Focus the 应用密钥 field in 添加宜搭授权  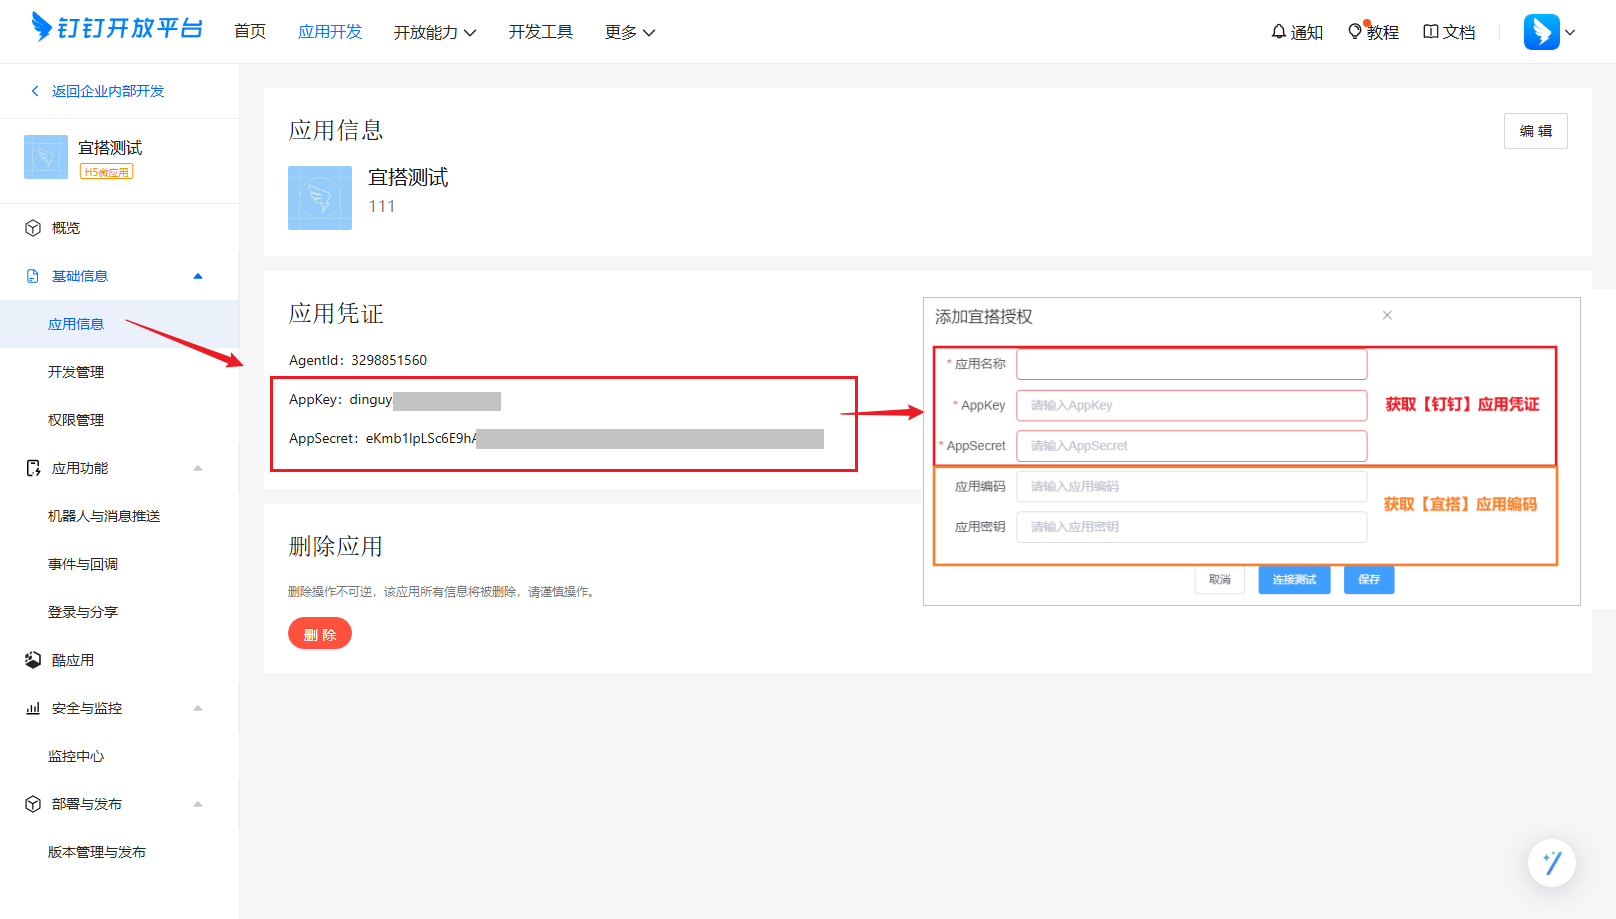[1192, 527]
